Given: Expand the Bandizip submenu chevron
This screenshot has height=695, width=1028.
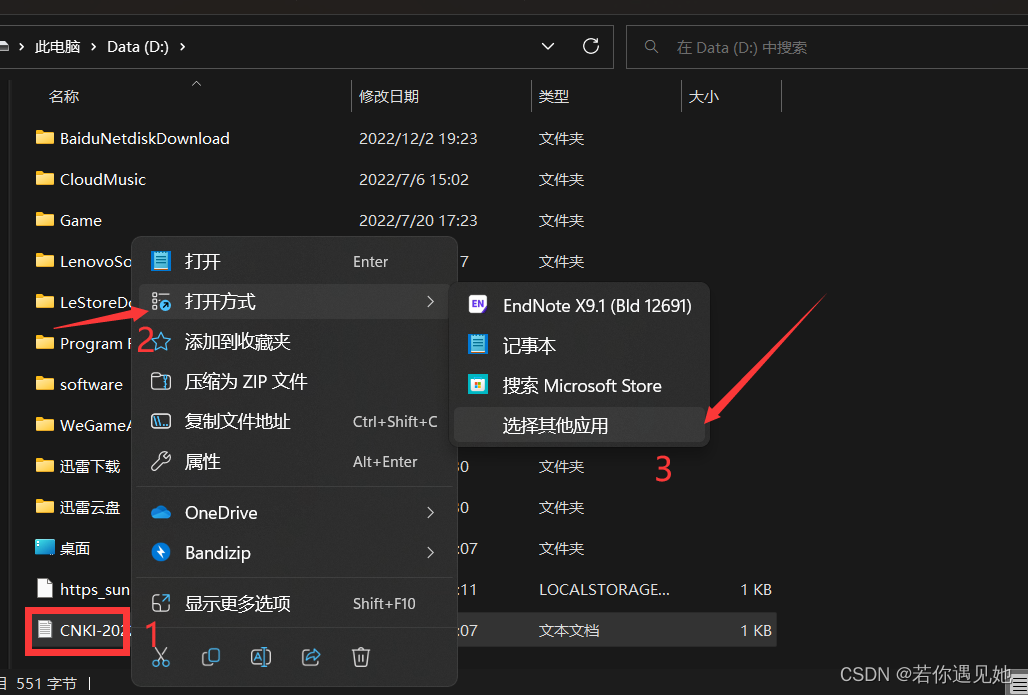Looking at the screenshot, I should (429, 552).
